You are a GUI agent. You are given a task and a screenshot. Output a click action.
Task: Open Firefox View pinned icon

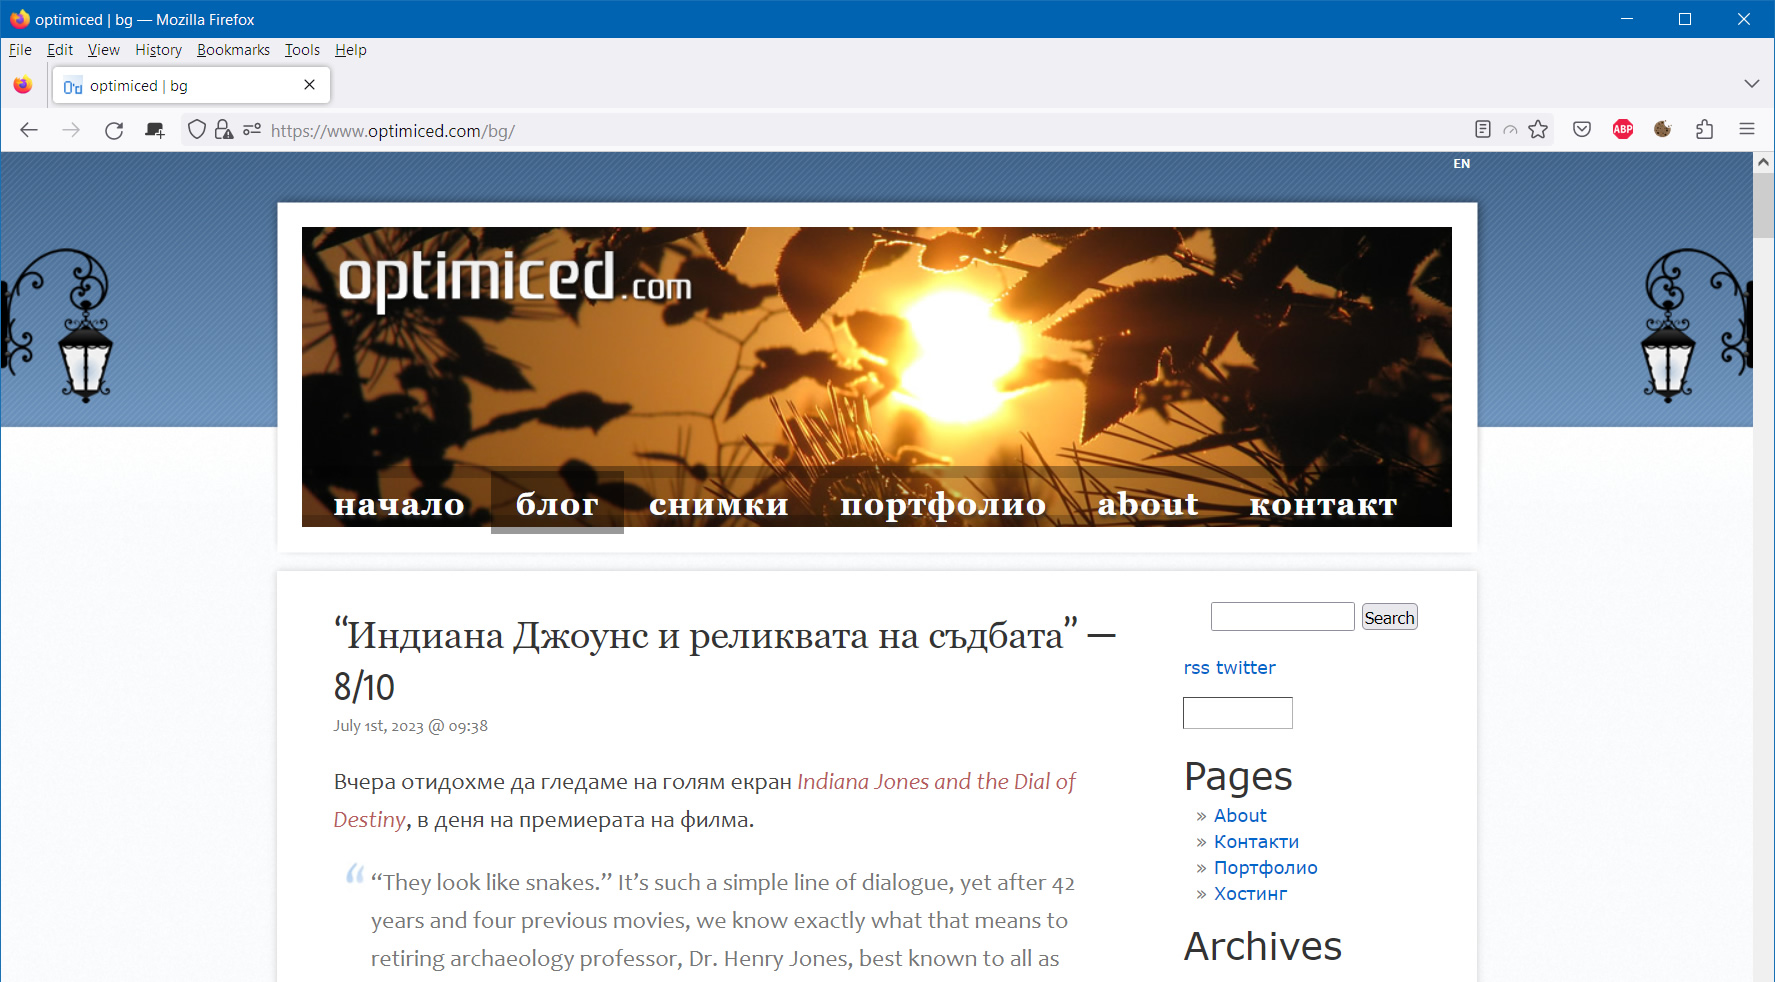tap(23, 85)
